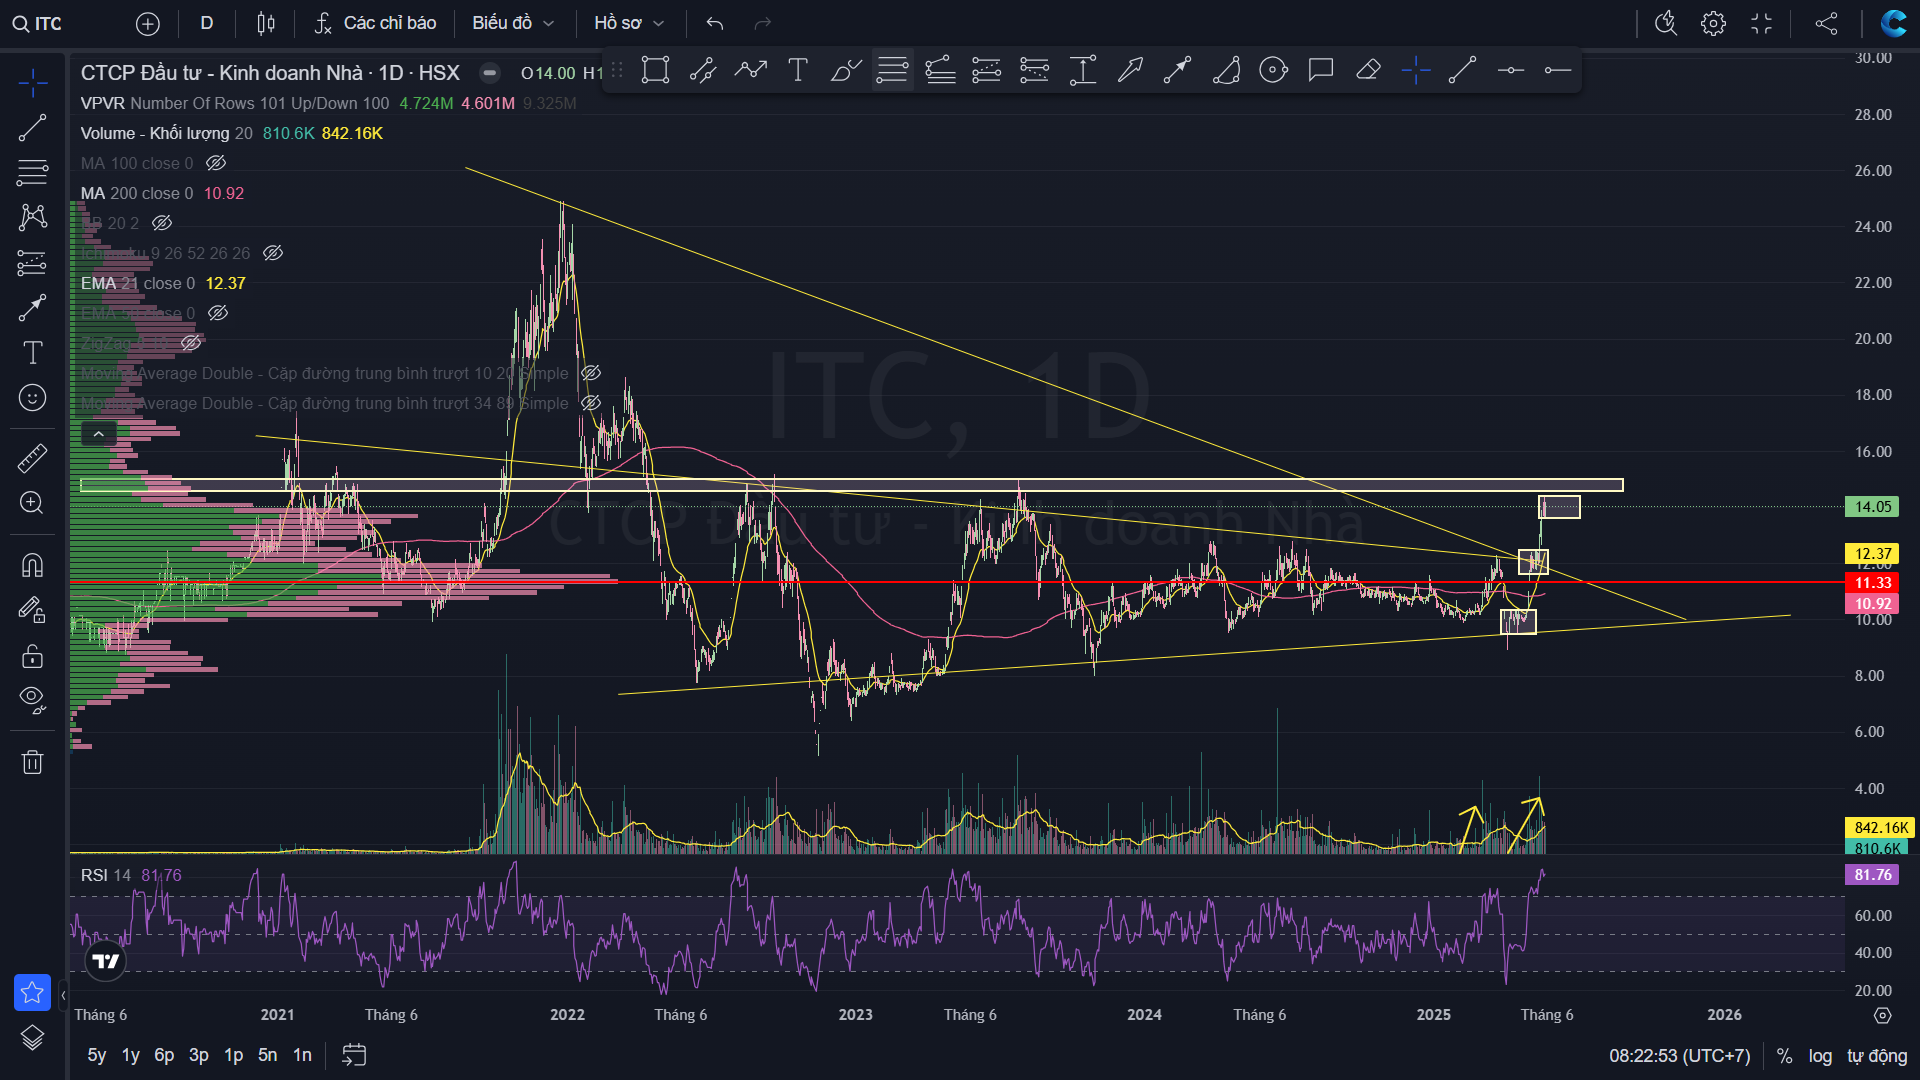Collapse the indicator legend chevron
Image resolution: width=1920 pixels, height=1080 pixels.
(x=99, y=434)
